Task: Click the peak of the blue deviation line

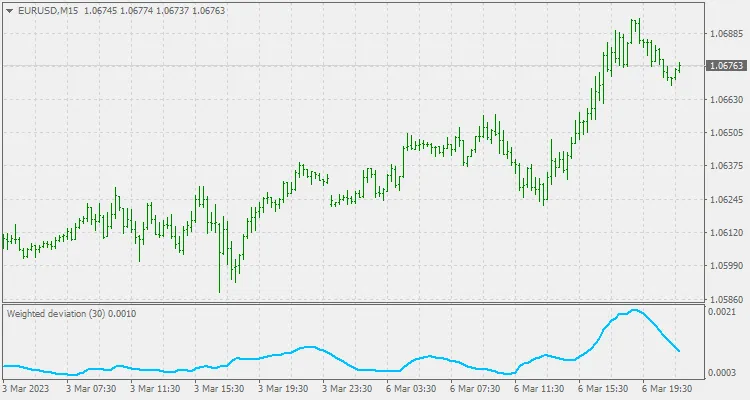Action: click(634, 310)
